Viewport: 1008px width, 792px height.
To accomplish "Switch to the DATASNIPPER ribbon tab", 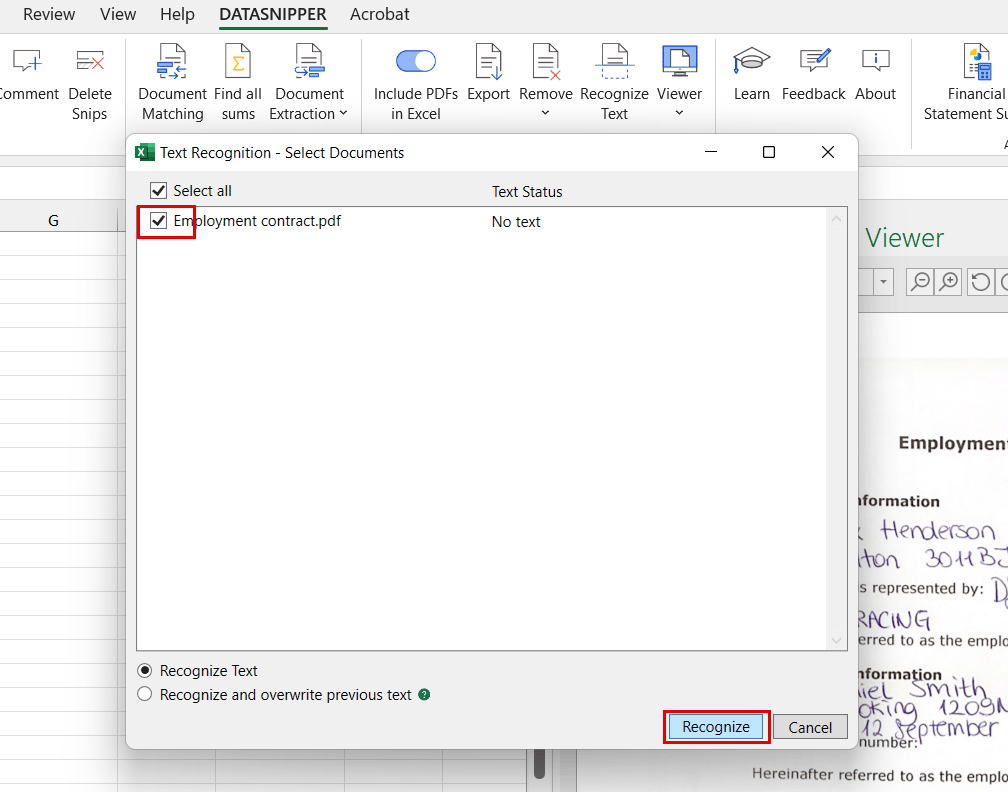I will (273, 15).
